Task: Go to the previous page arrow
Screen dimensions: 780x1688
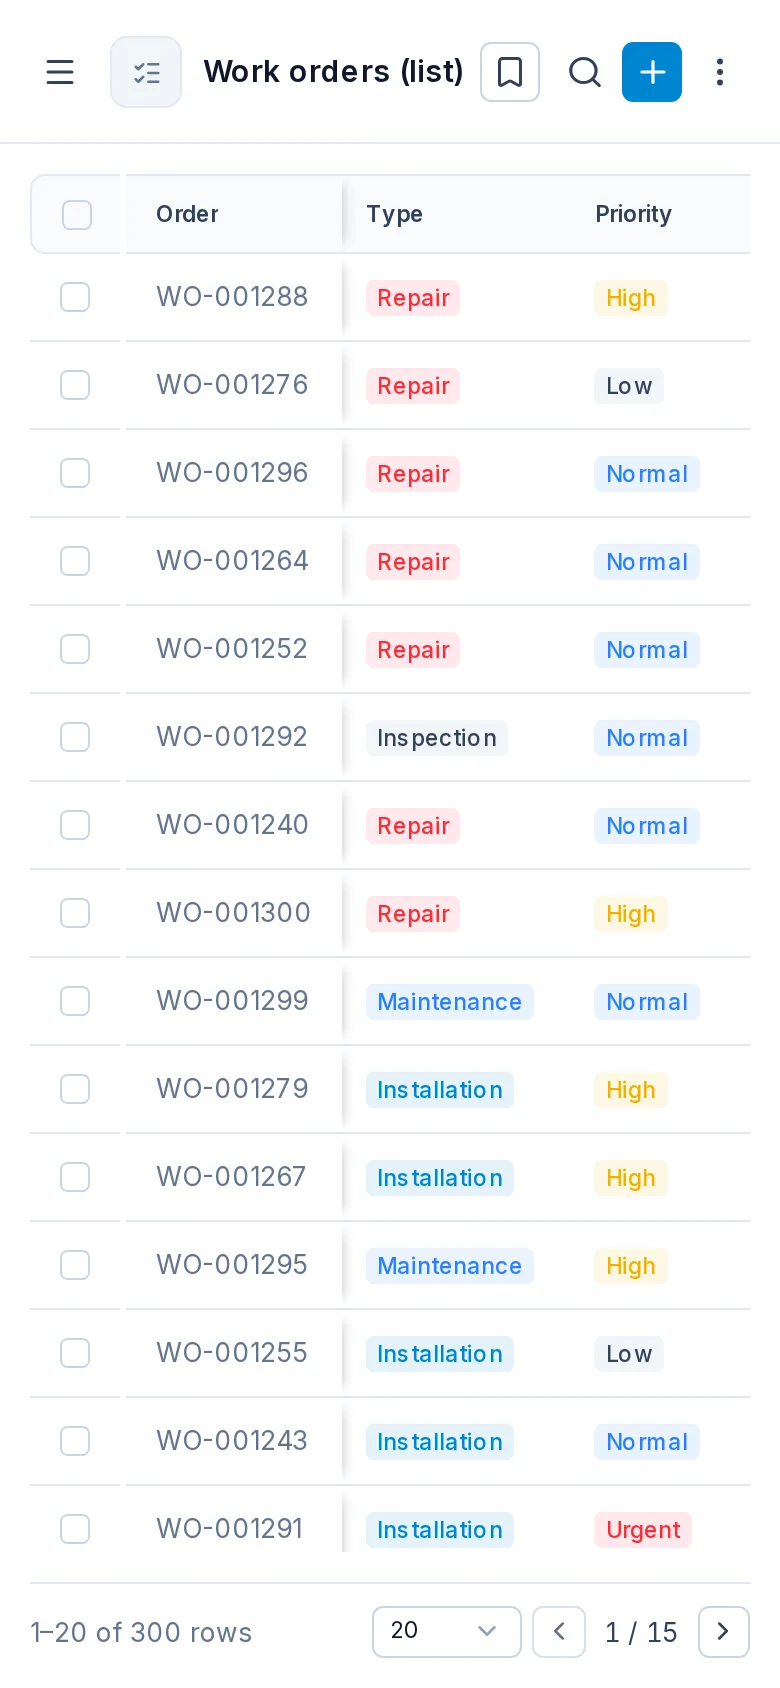Action: click(559, 1632)
